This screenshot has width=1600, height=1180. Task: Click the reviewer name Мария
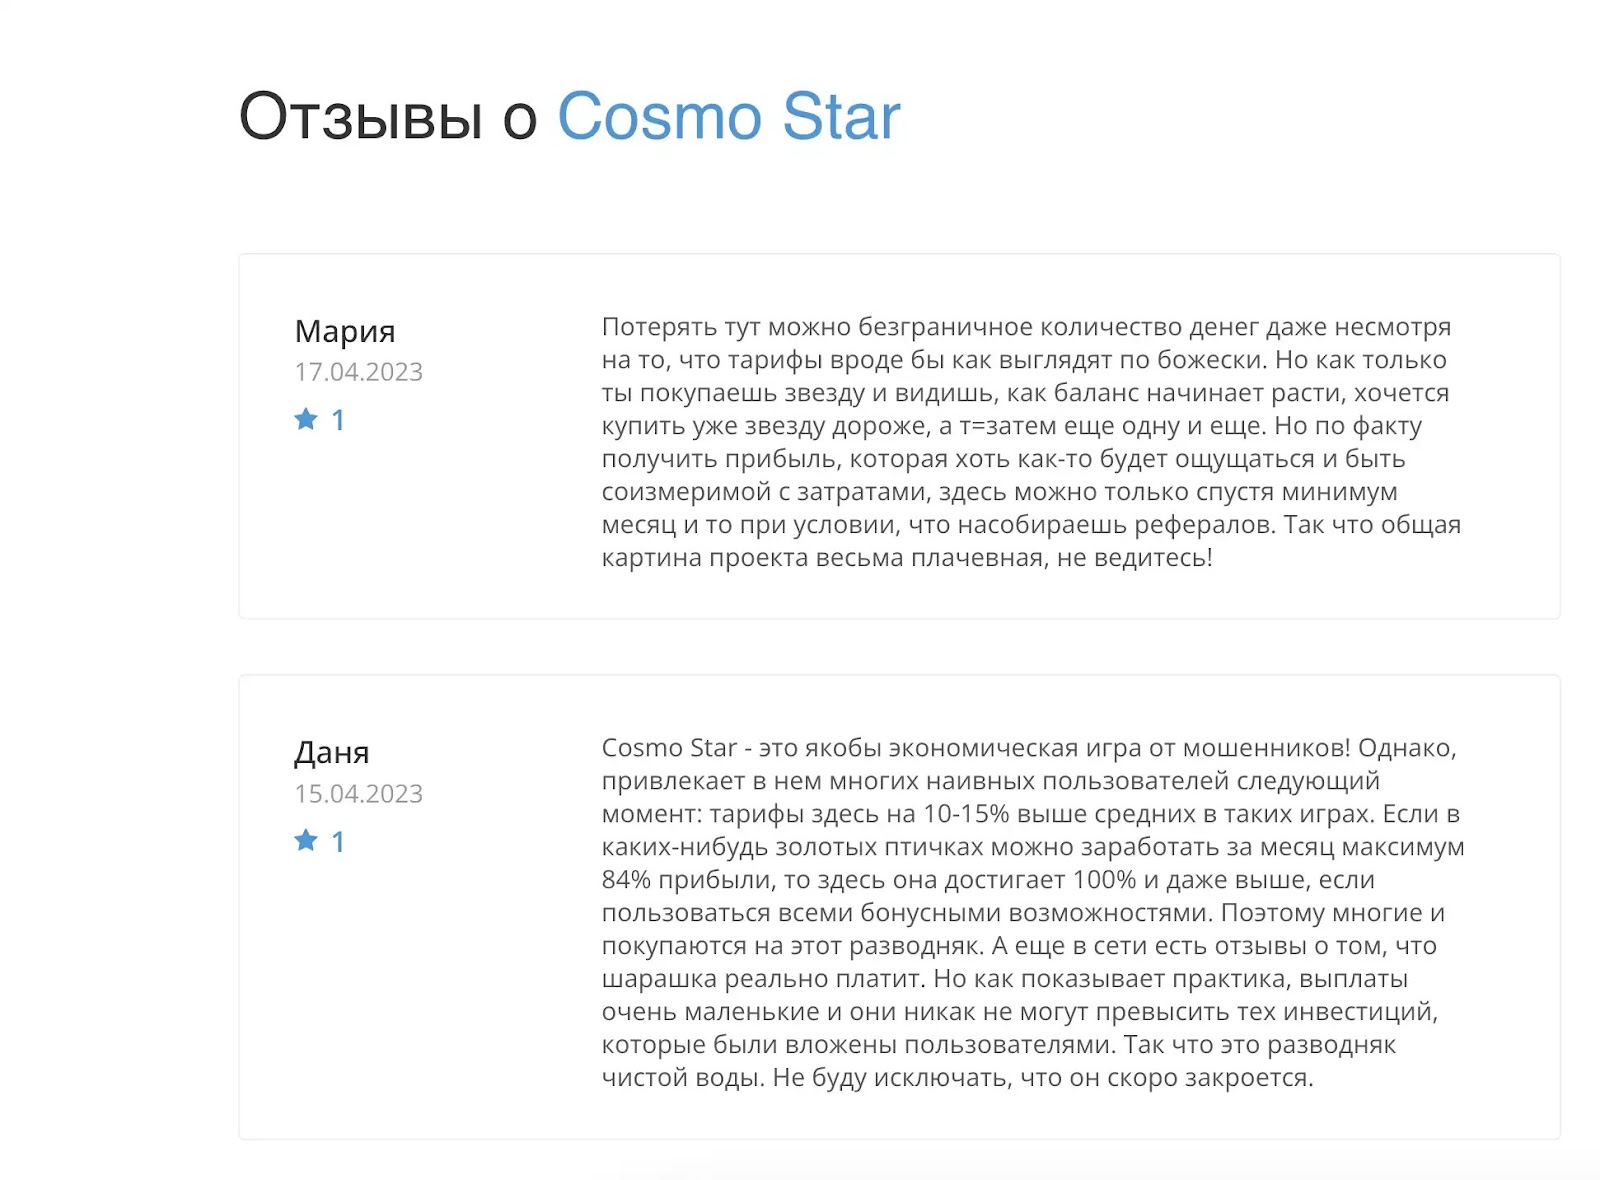345,331
